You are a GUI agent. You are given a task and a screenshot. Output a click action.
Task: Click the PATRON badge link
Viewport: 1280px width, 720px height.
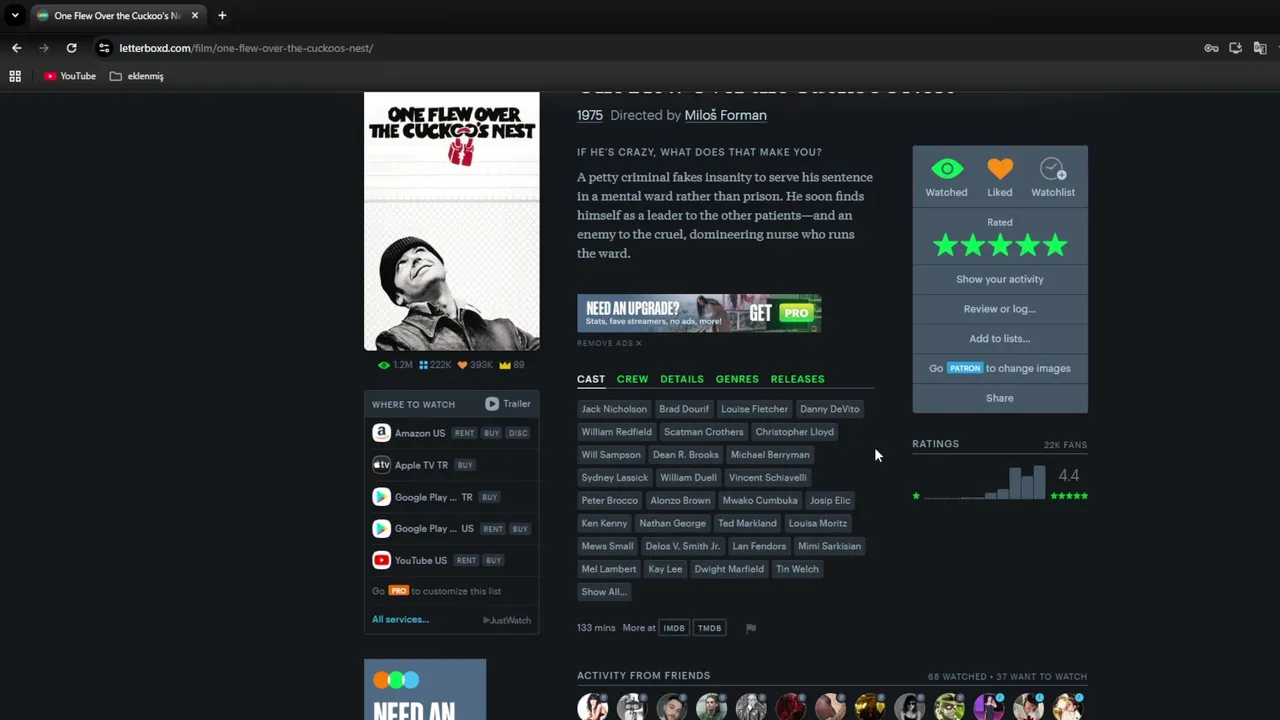tap(965, 368)
